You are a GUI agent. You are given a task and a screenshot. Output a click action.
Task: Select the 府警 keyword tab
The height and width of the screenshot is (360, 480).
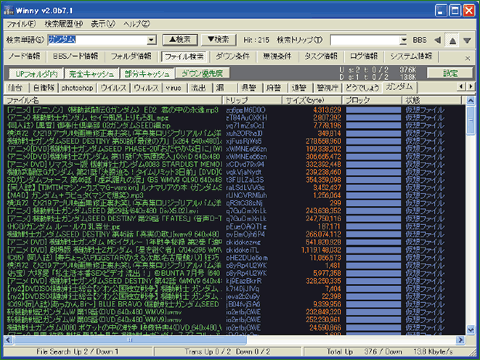click(274, 88)
